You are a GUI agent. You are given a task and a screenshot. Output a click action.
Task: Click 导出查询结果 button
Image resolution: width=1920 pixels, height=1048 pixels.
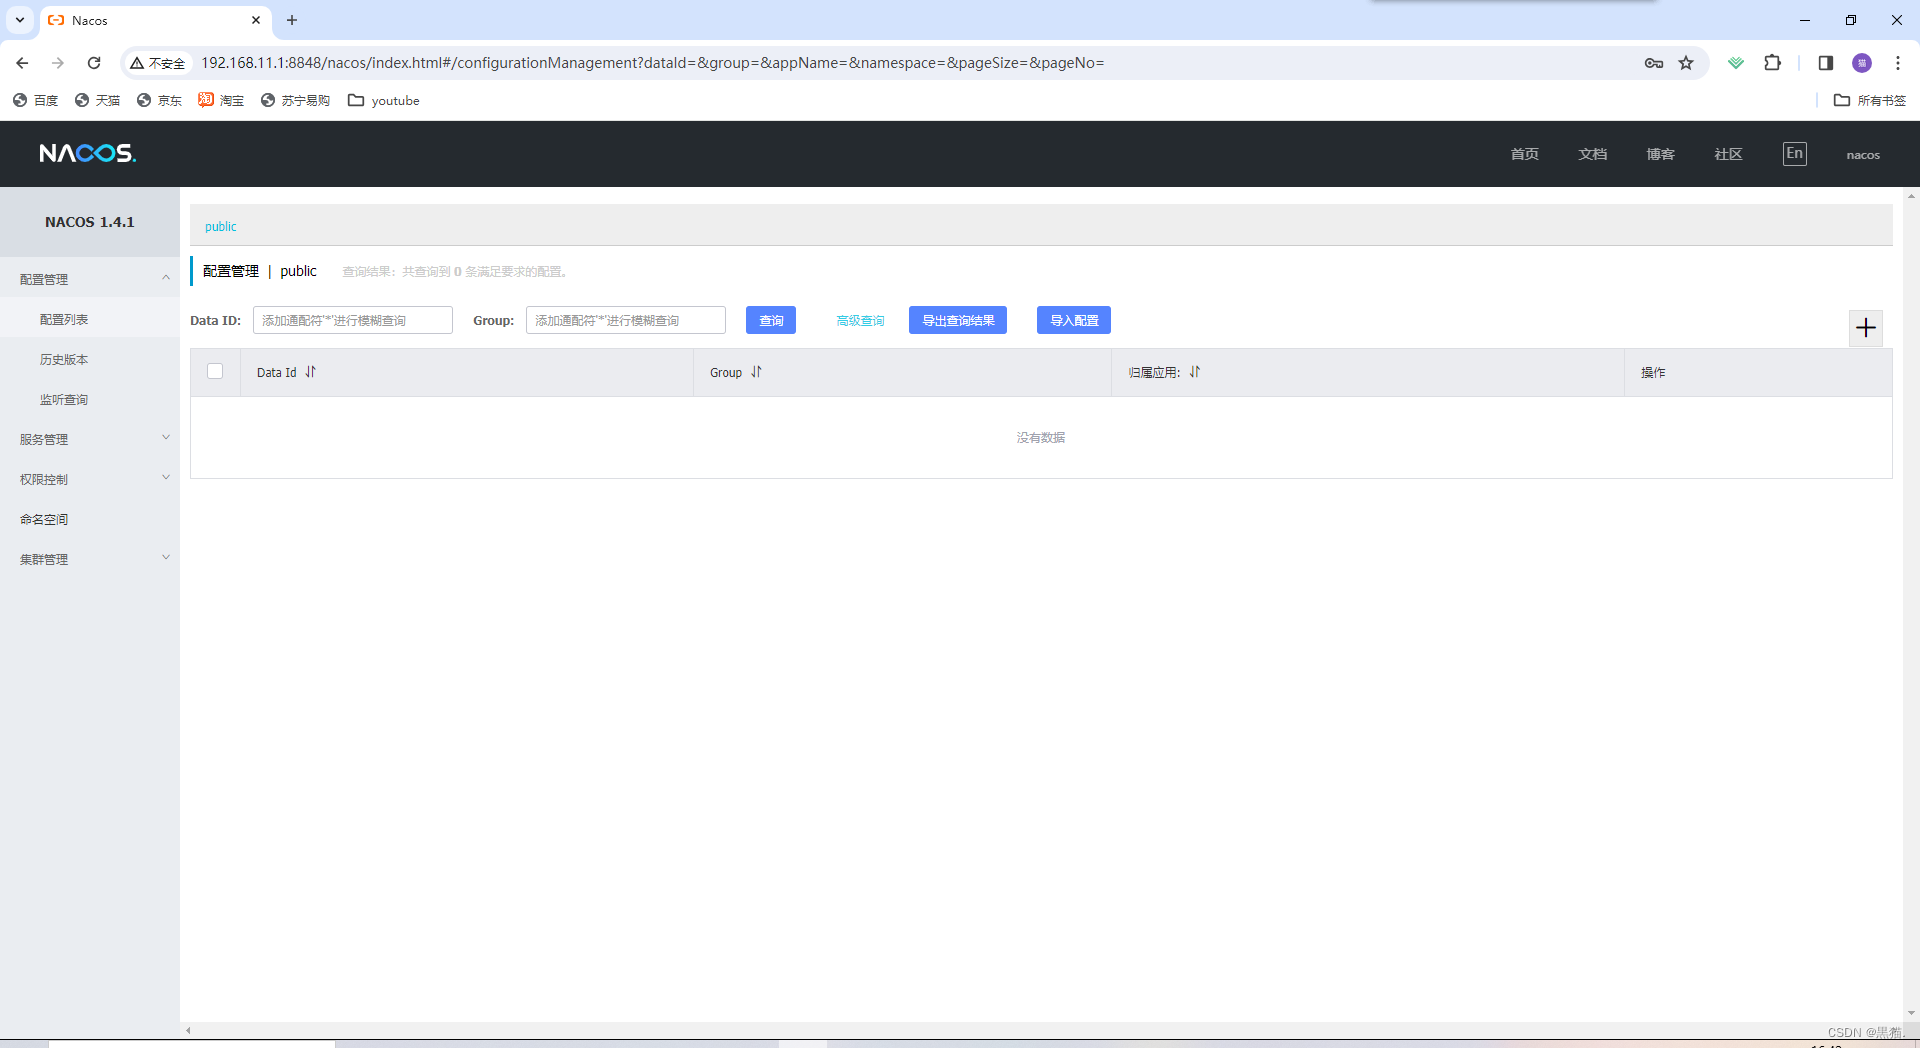click(958, 320)
